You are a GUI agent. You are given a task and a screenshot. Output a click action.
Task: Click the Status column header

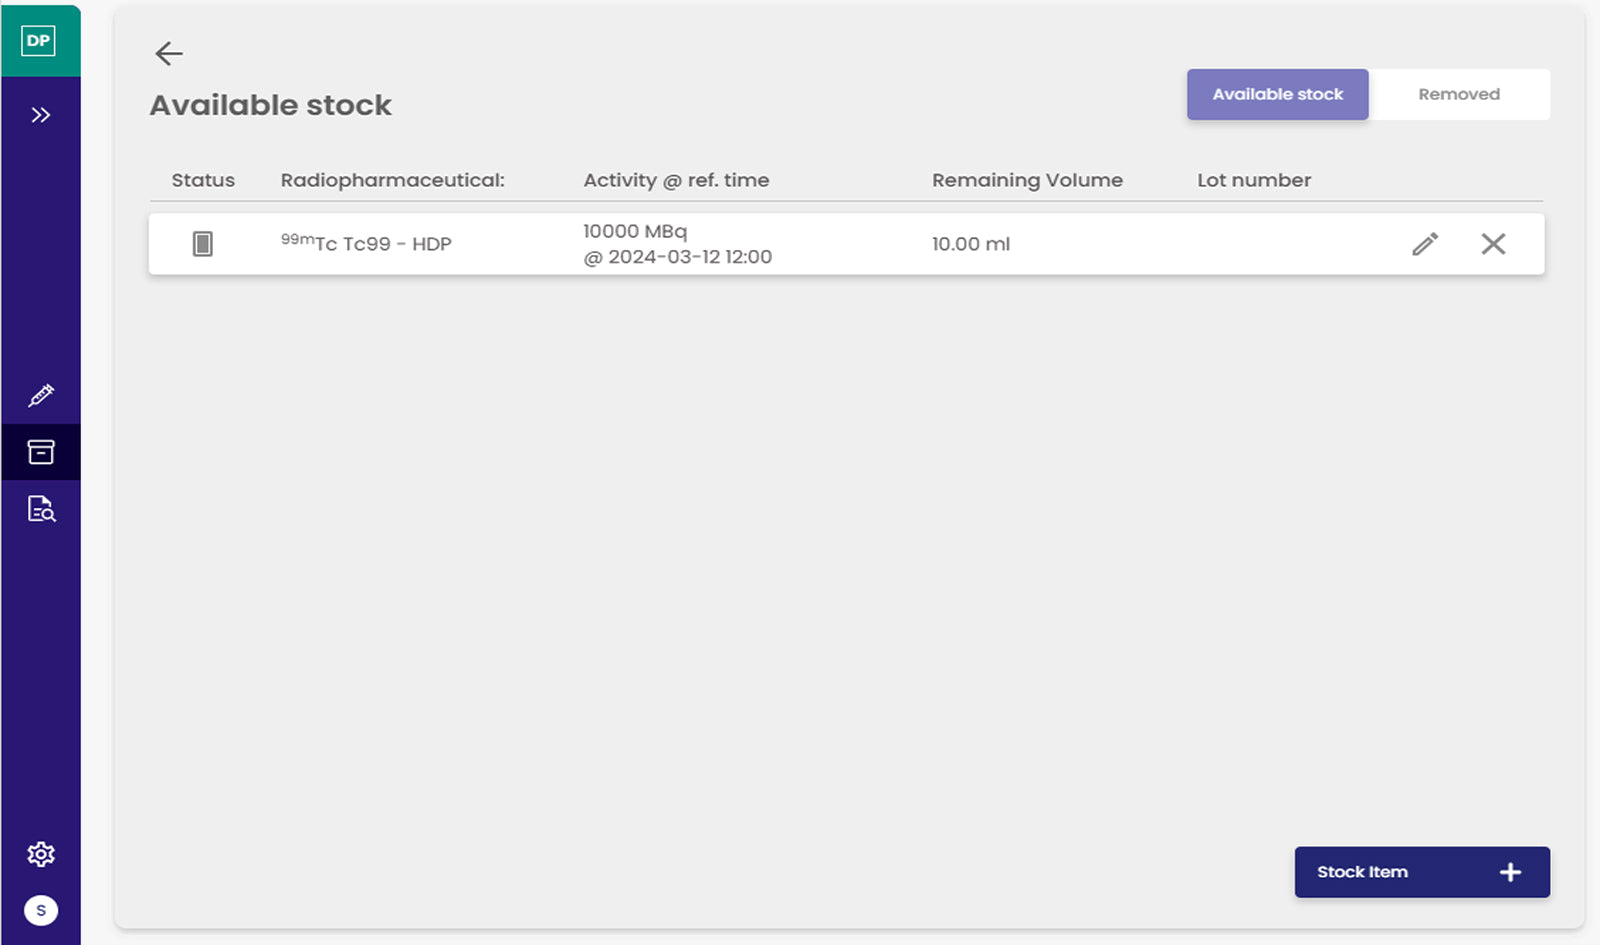[x=203, y=180]
